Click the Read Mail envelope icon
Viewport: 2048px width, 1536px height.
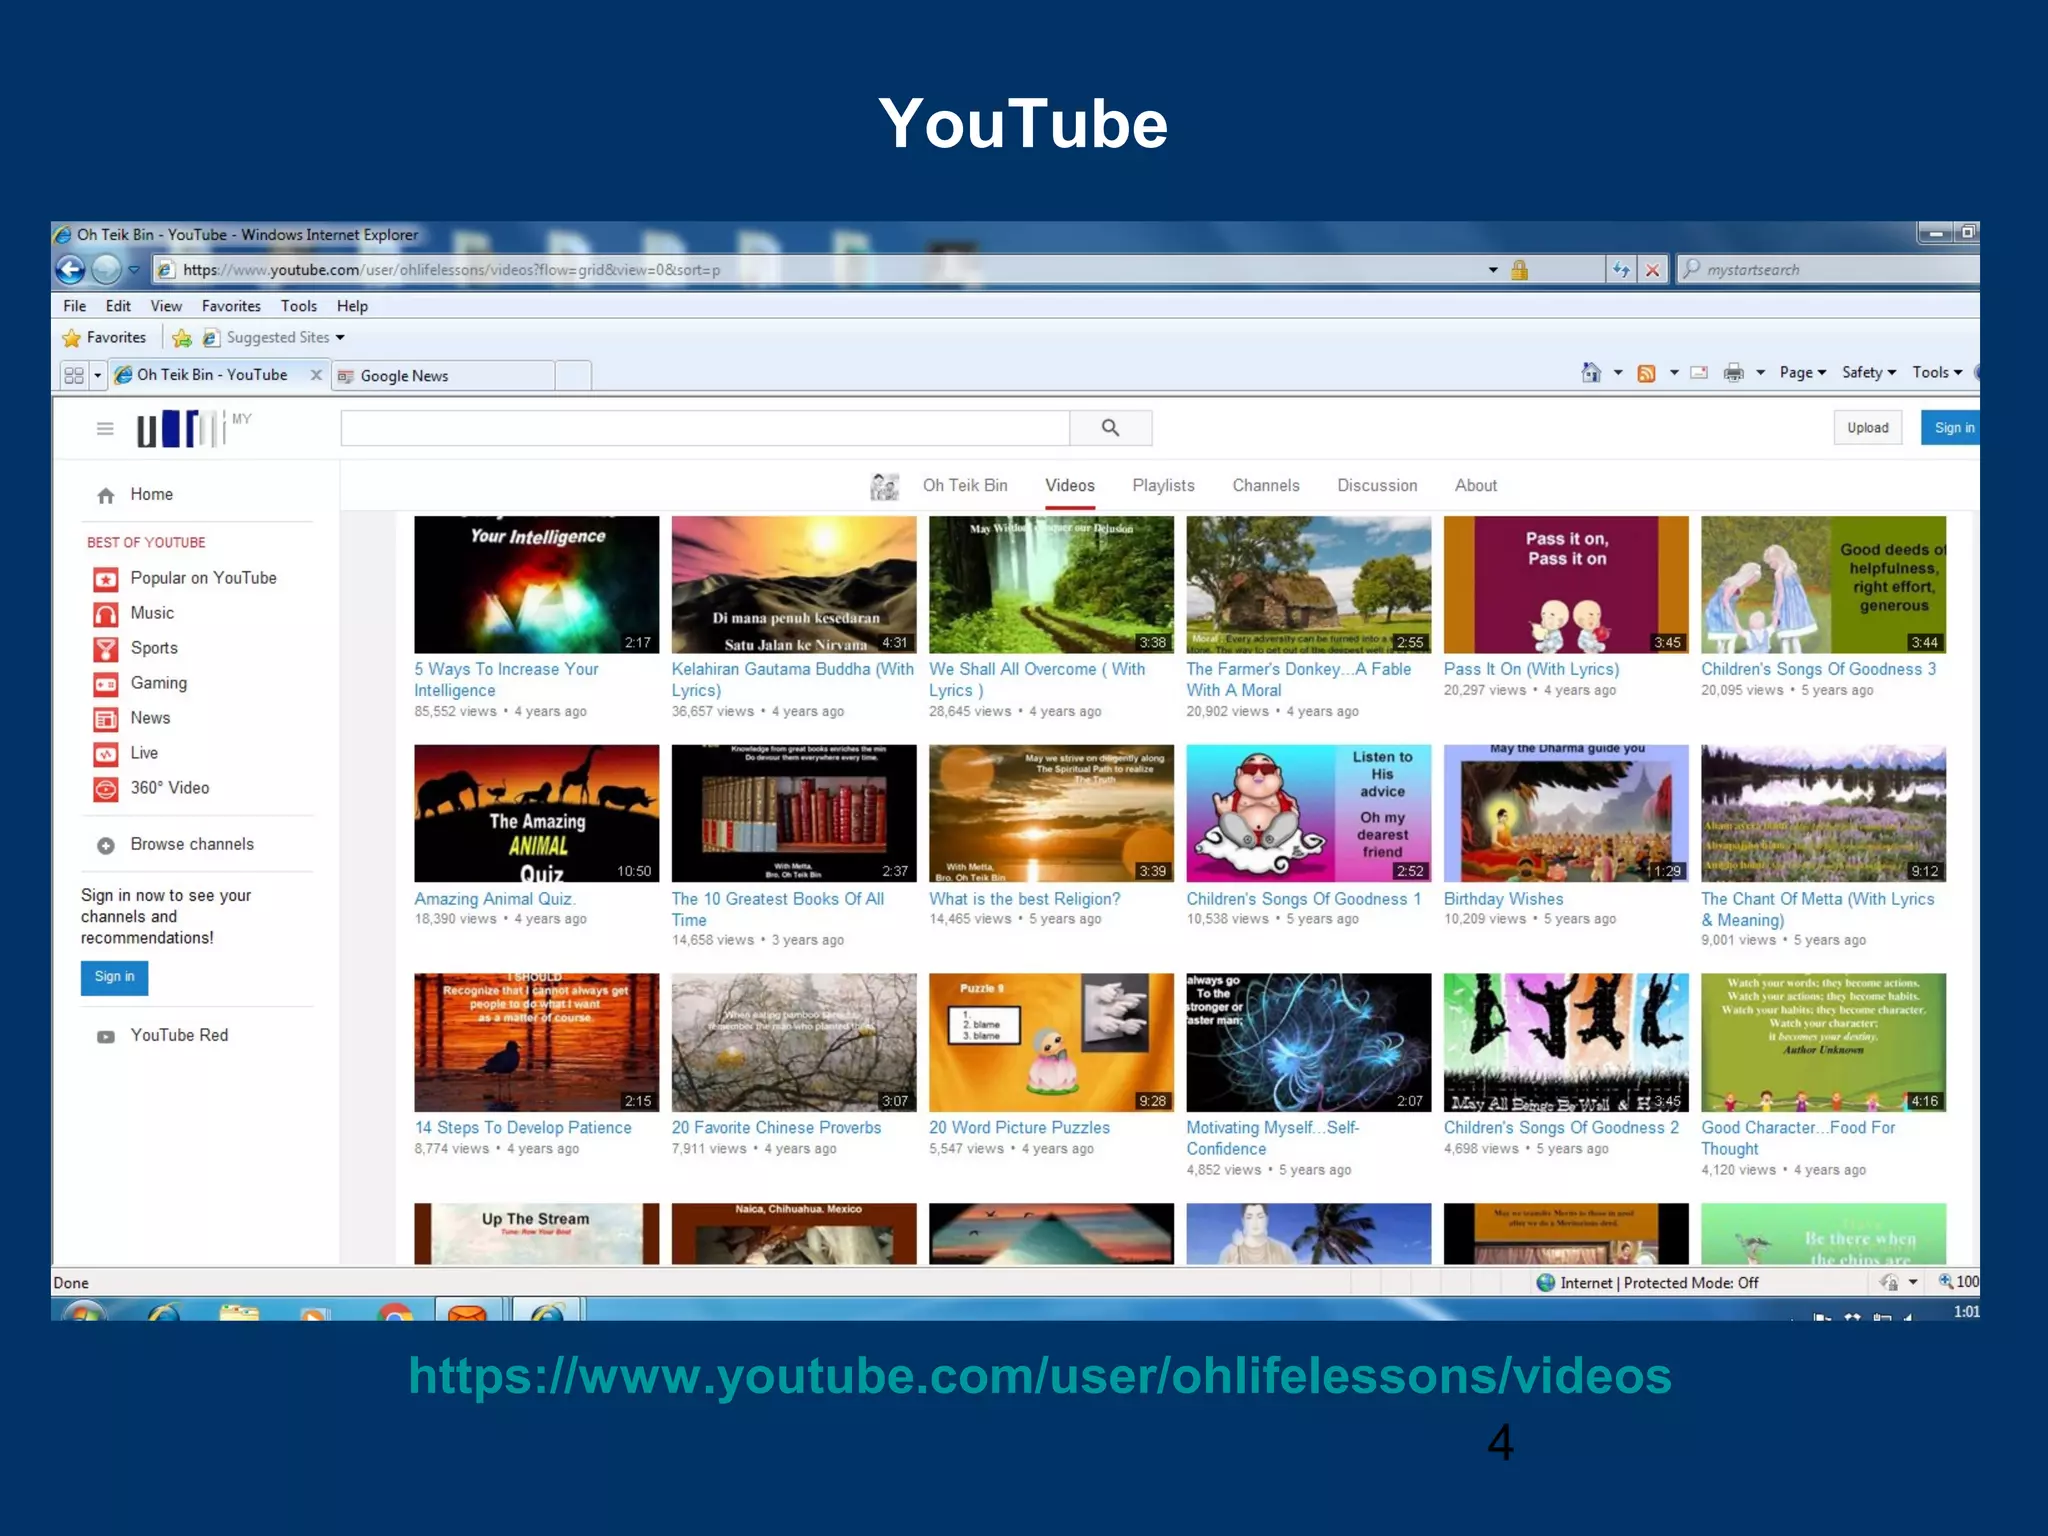(x=1699, y=373)
